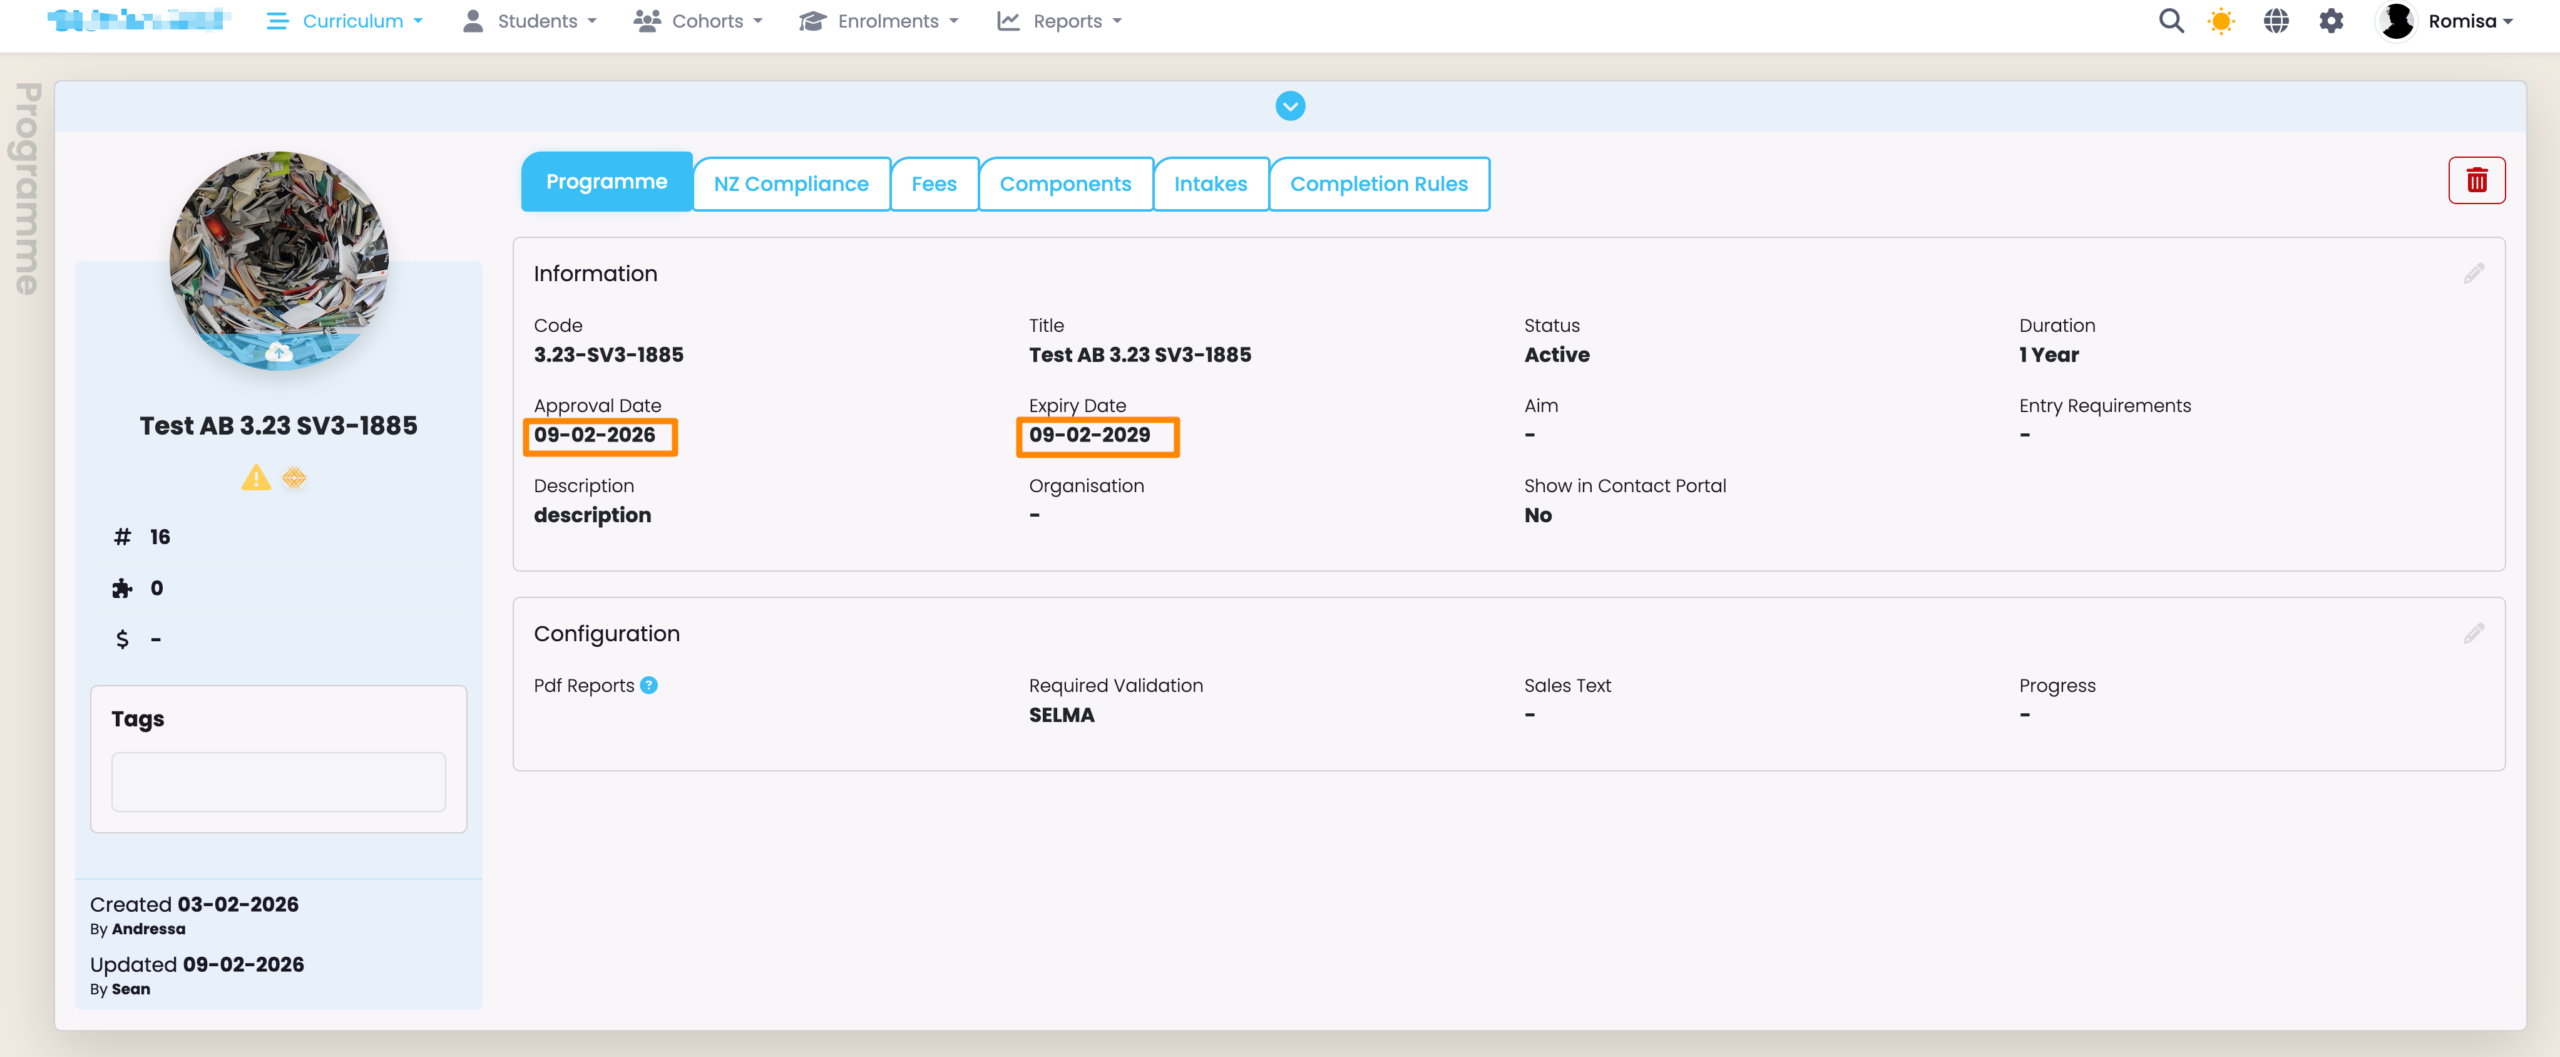Edit Information section via pencil icon
2560x1057 pixels.
pos(2473,274)
